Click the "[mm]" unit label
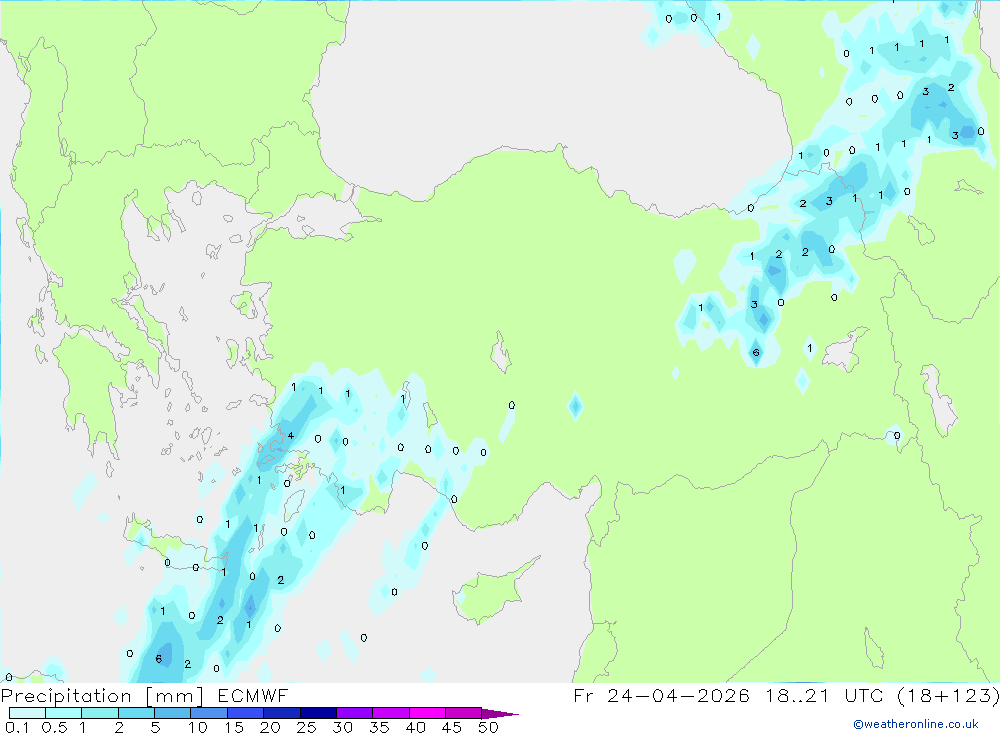 pos(175,696)
